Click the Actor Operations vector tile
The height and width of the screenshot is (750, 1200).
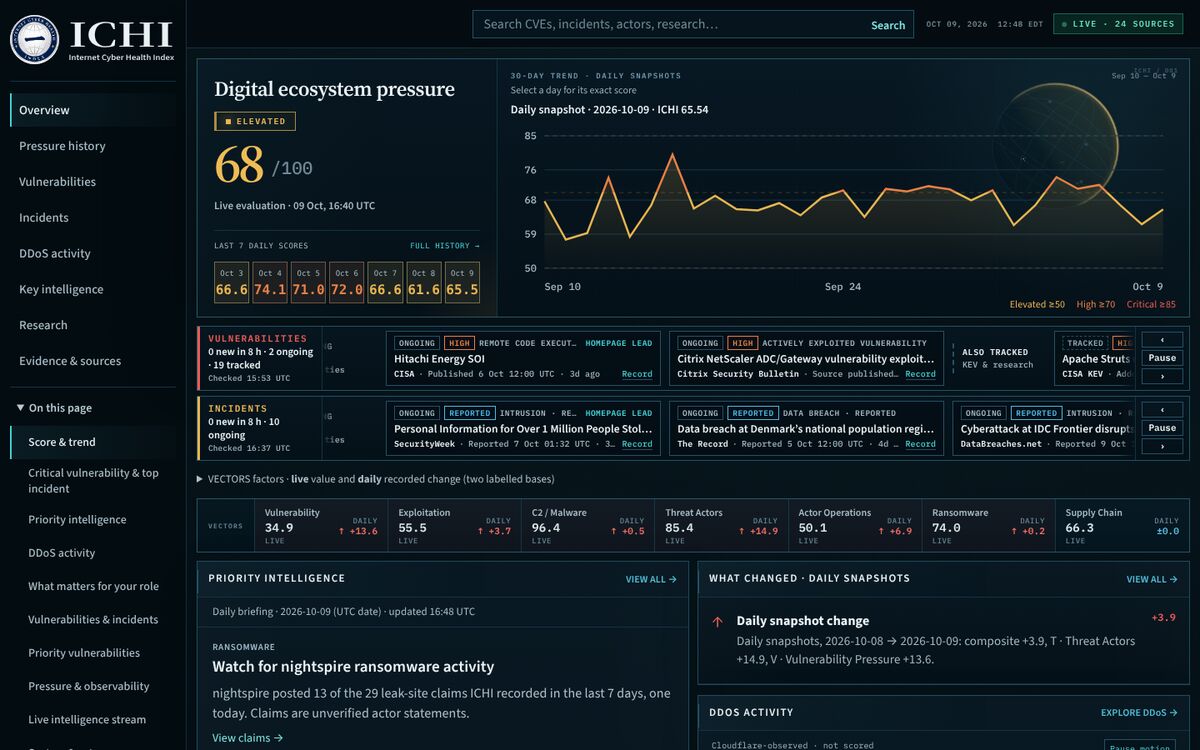855,526
